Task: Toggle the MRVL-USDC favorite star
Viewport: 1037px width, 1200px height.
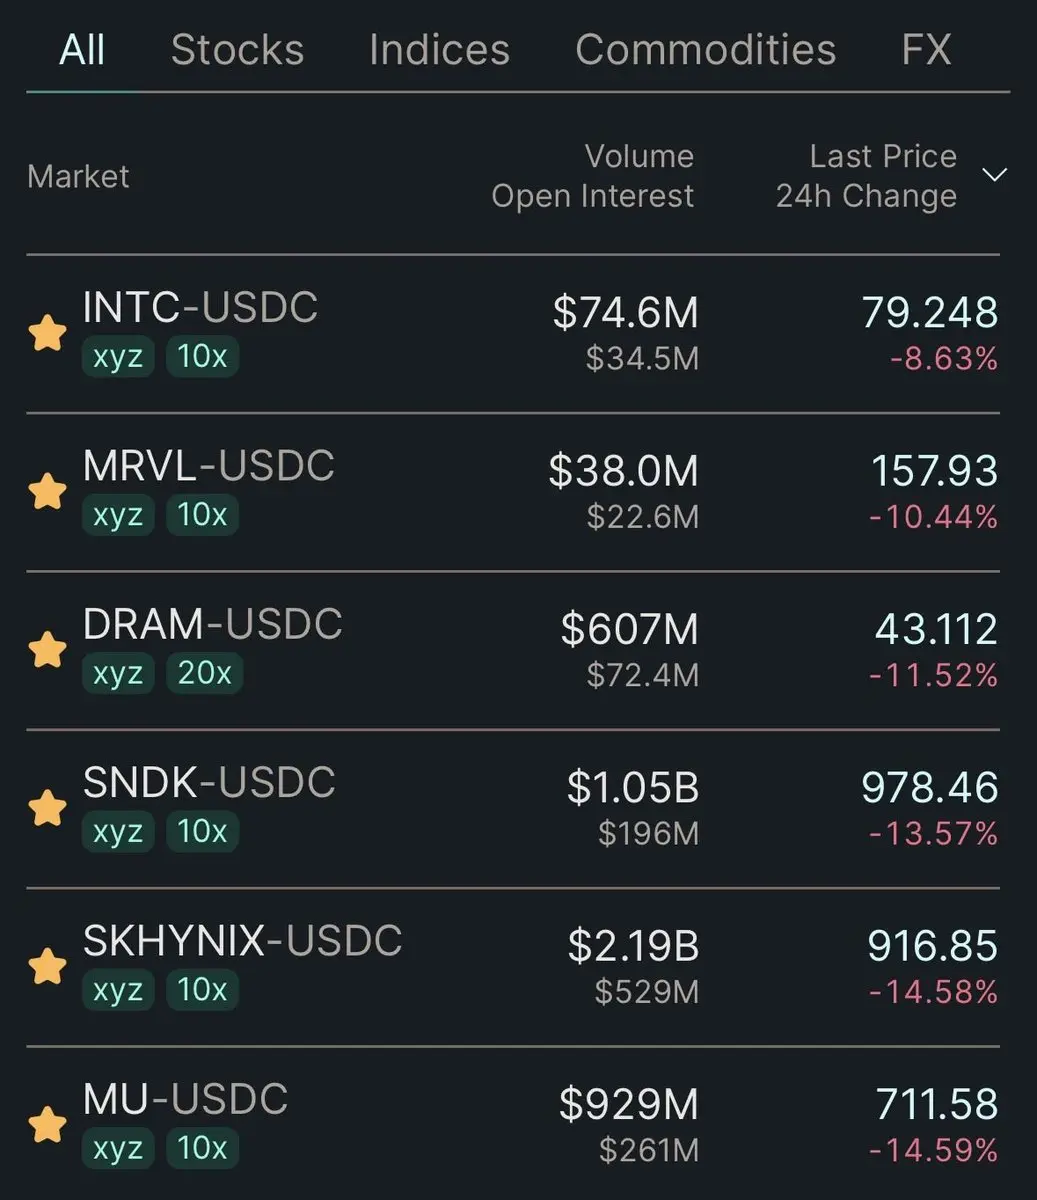Action: (47, 491)
